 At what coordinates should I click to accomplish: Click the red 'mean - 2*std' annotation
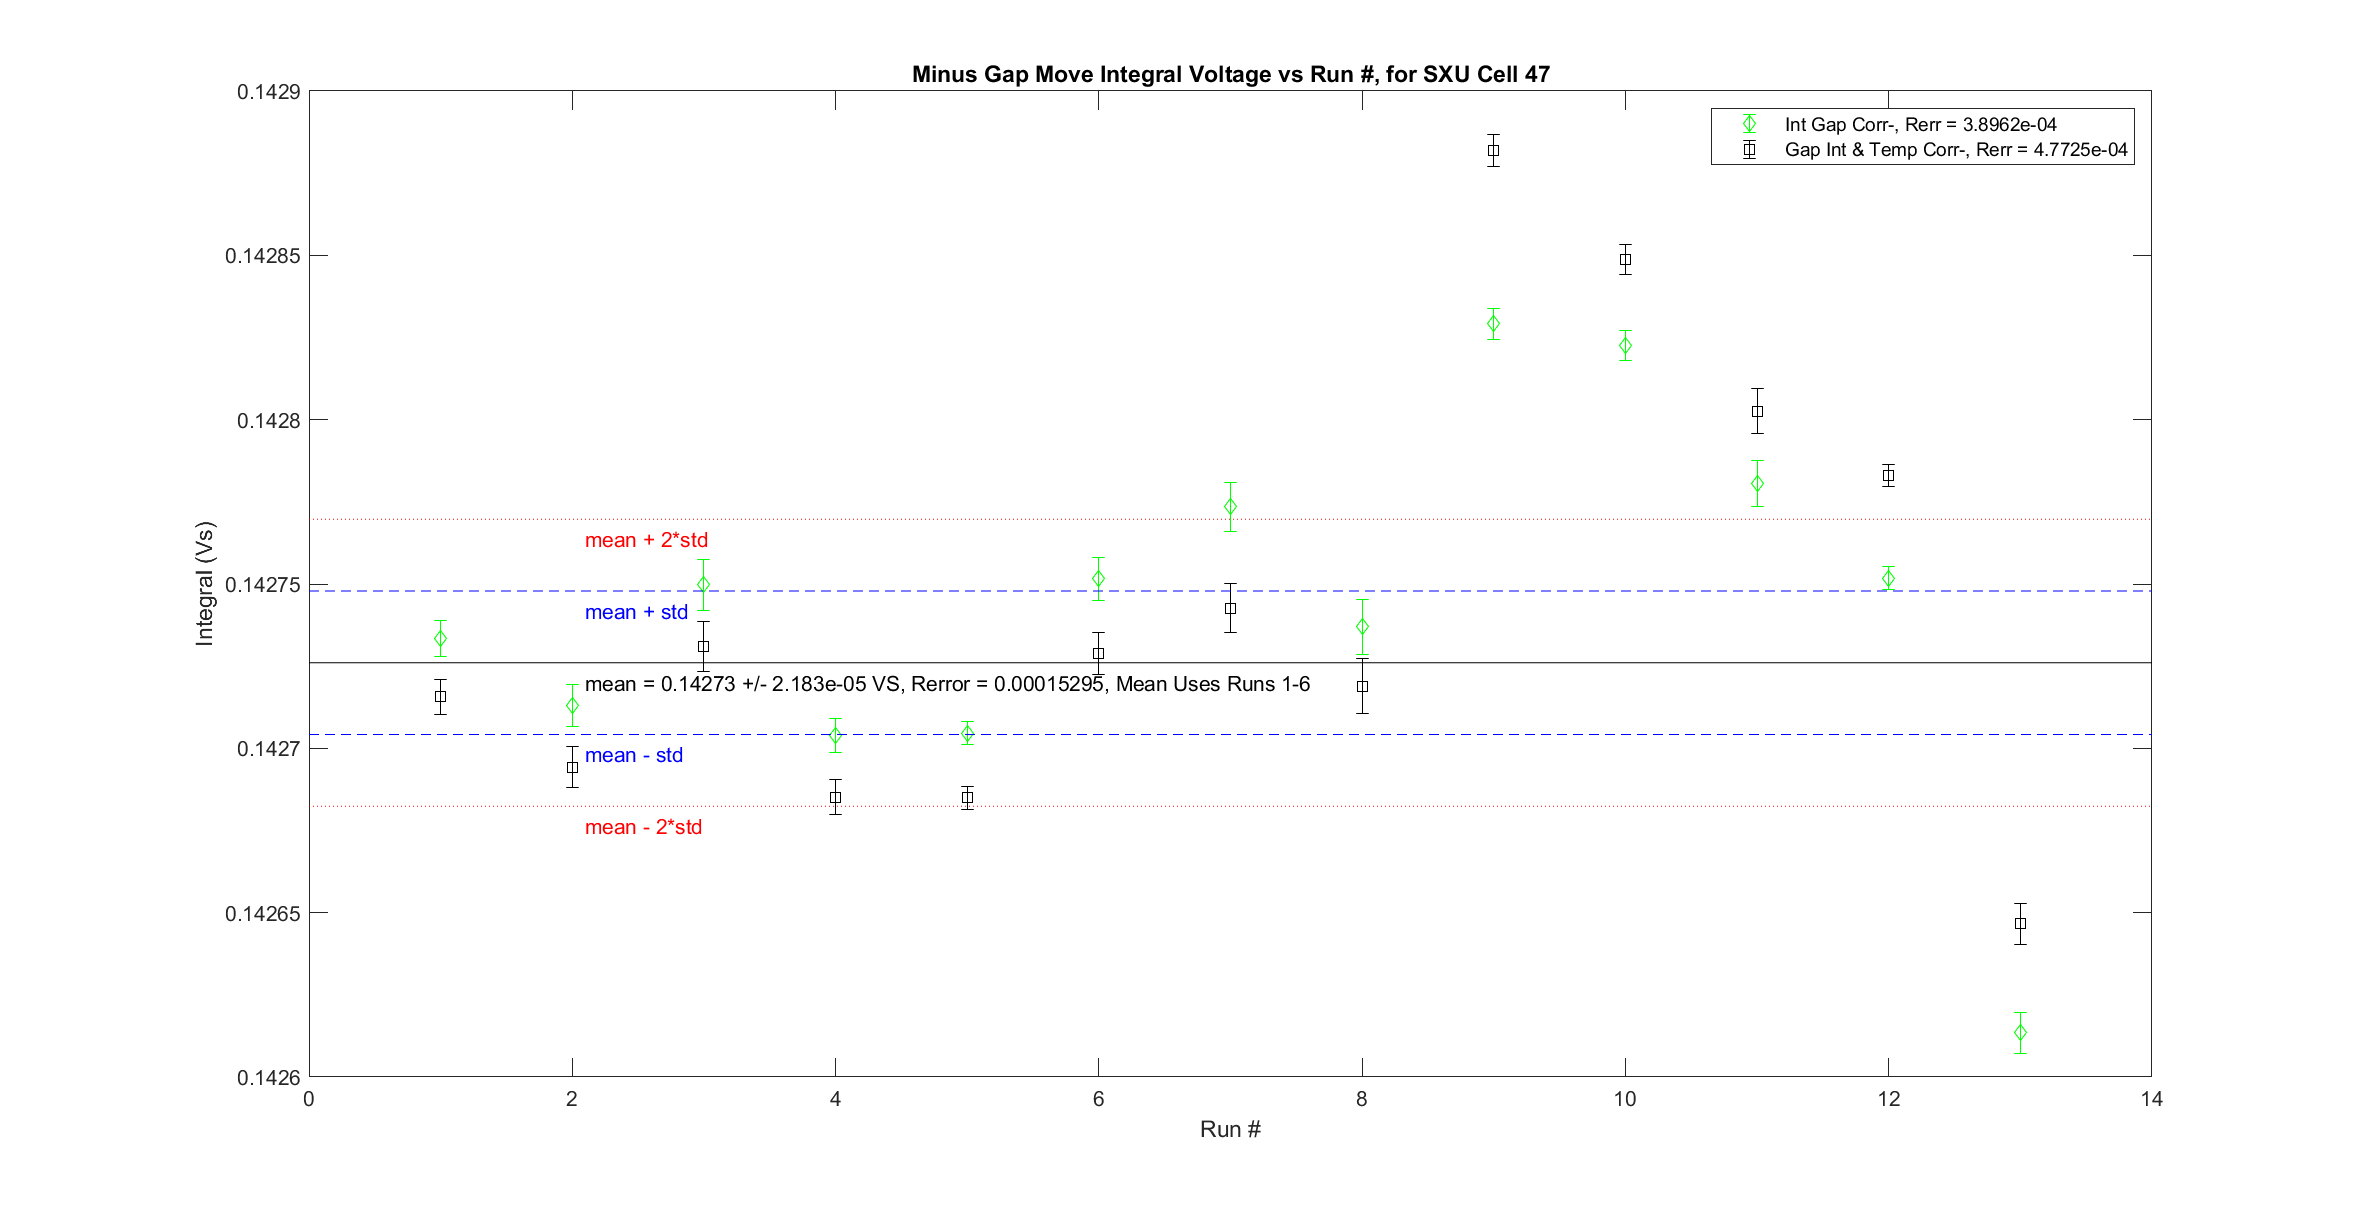point(643,827)
